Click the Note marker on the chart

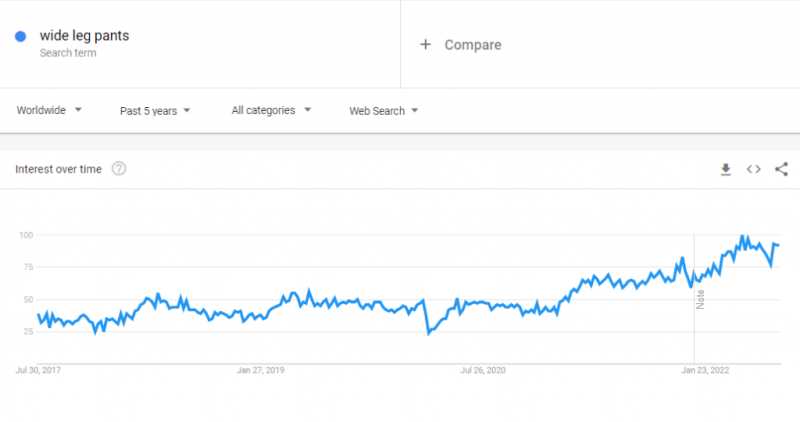pyautogui.click(x=700, y=299)
